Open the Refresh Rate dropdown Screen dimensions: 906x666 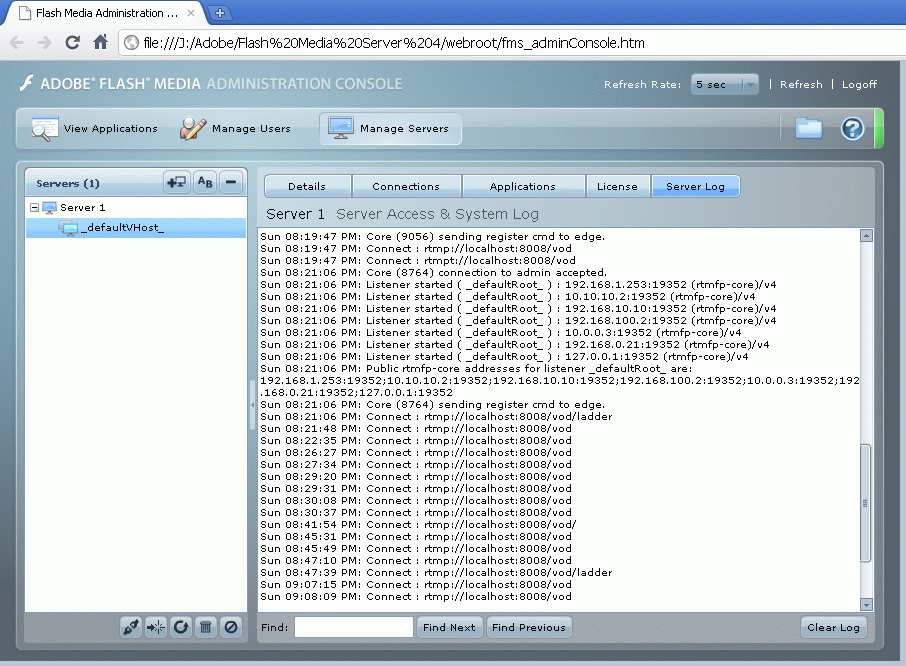pyautogui.click(x=725, y=84)
